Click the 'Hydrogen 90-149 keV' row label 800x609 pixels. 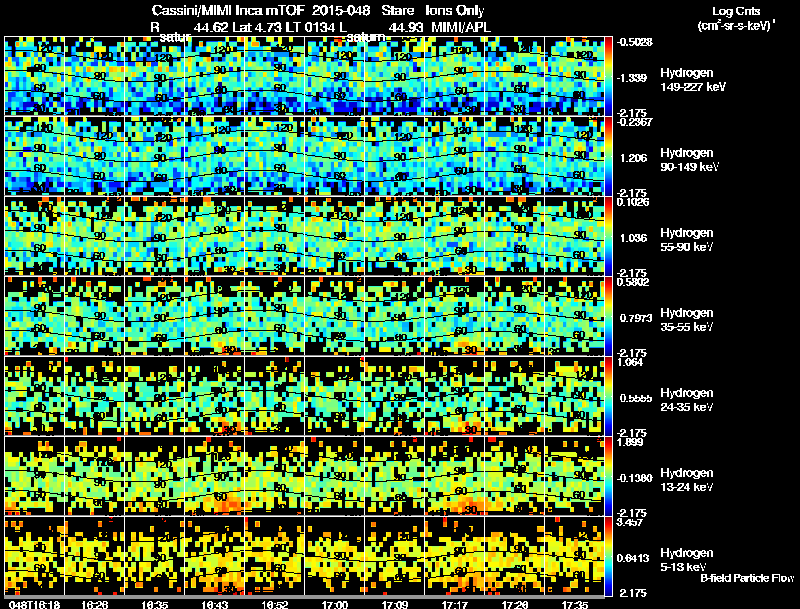click(x=690, y=160)
